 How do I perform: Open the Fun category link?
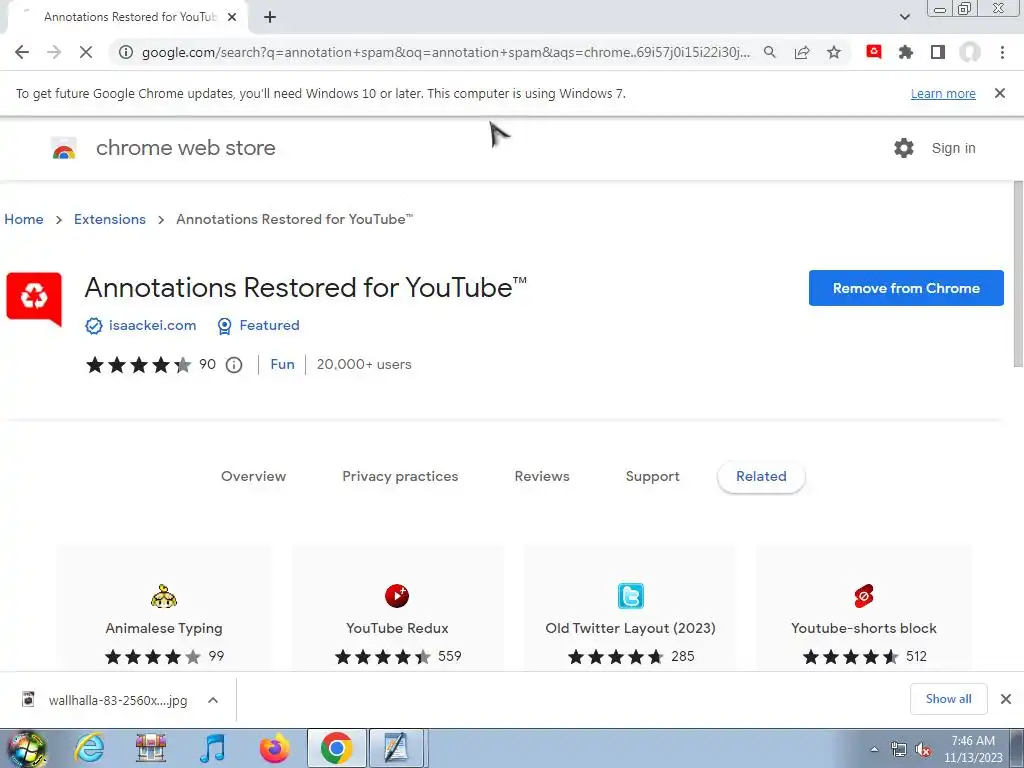click(282, 364)
